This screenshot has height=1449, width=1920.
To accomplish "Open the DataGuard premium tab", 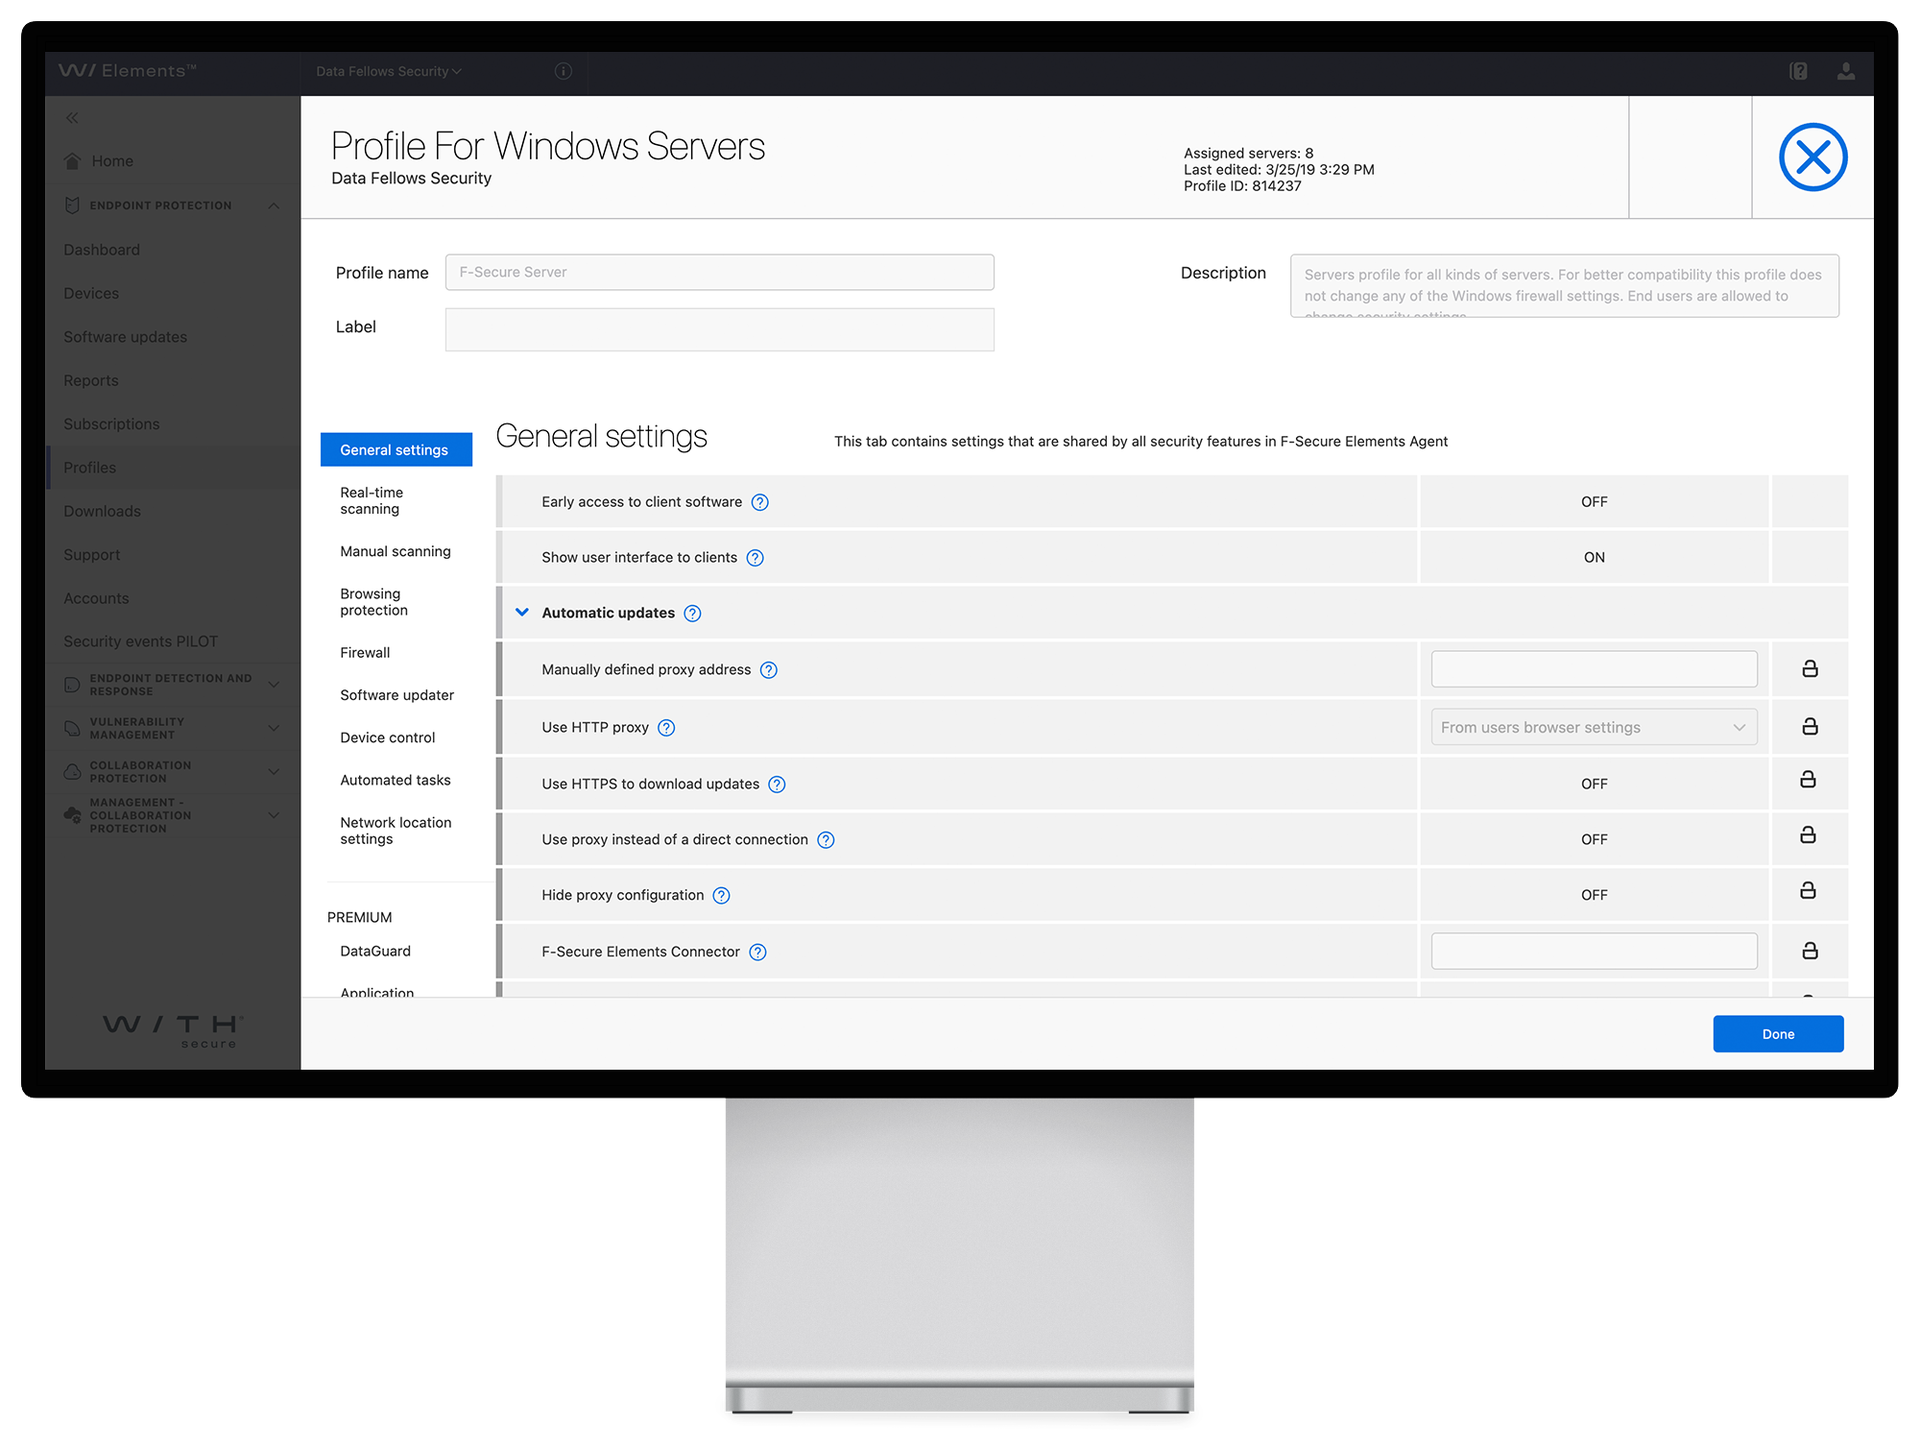I will (x=375, y=951).
